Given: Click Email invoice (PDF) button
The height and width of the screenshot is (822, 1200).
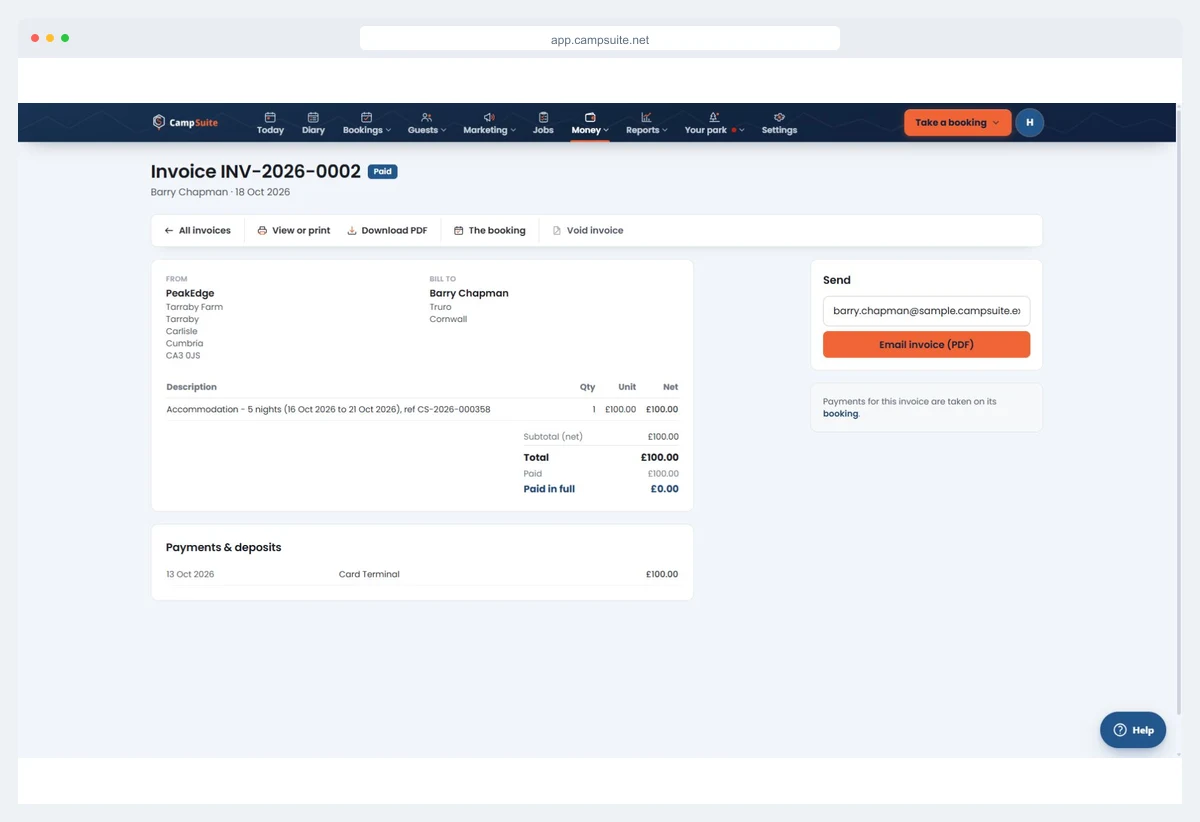Looking at the screenshot, I should pos(926,344).
